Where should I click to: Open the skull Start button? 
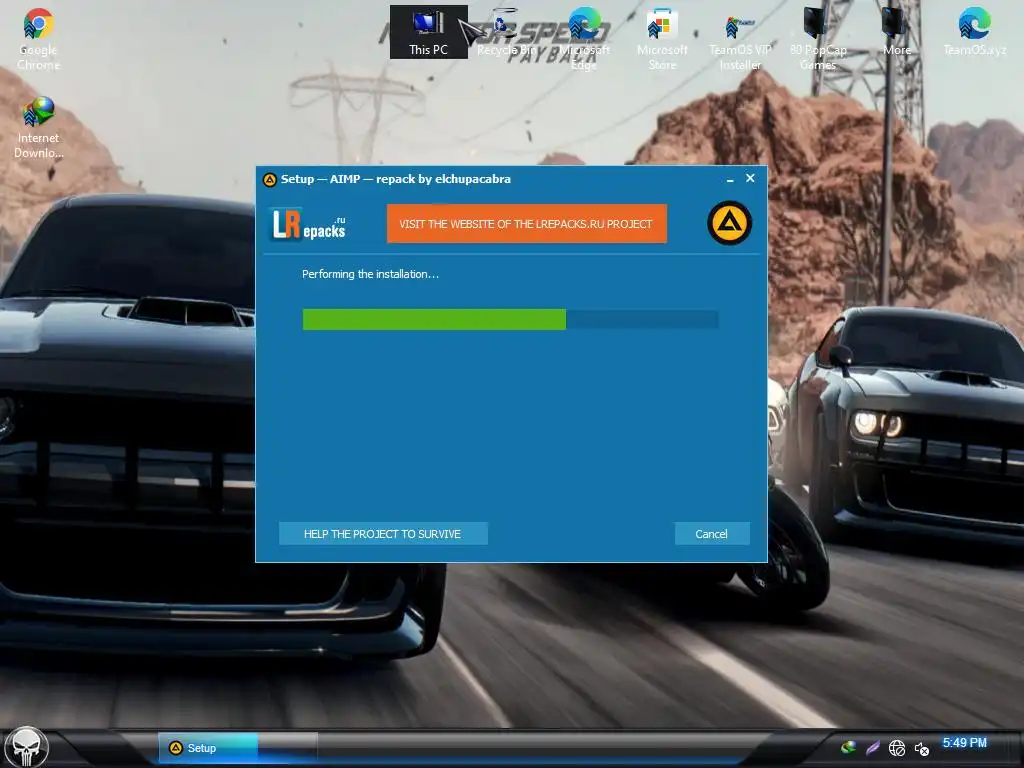tap(26, 747)
